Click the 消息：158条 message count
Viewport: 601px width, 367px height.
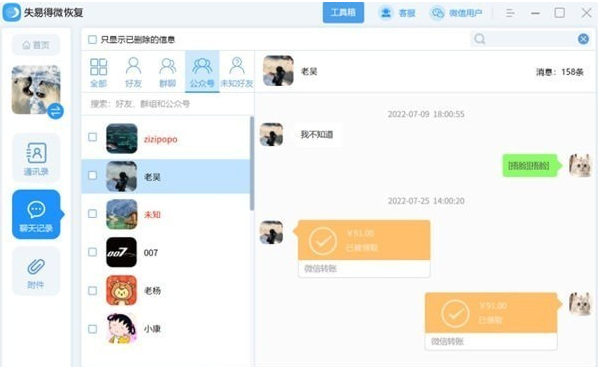tap(560, 72)
